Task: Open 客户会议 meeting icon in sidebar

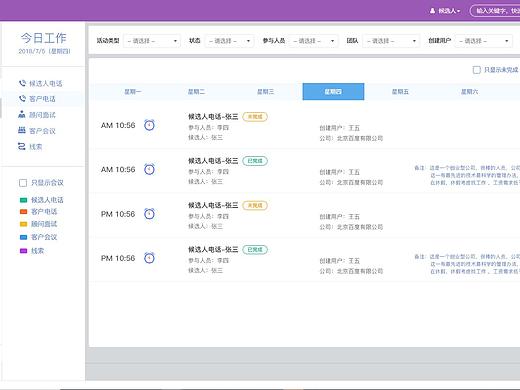Action: click(22, 131)
